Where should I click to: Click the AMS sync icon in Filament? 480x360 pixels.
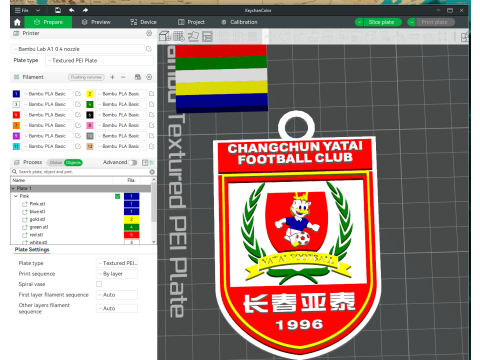[x=138, y=77]
